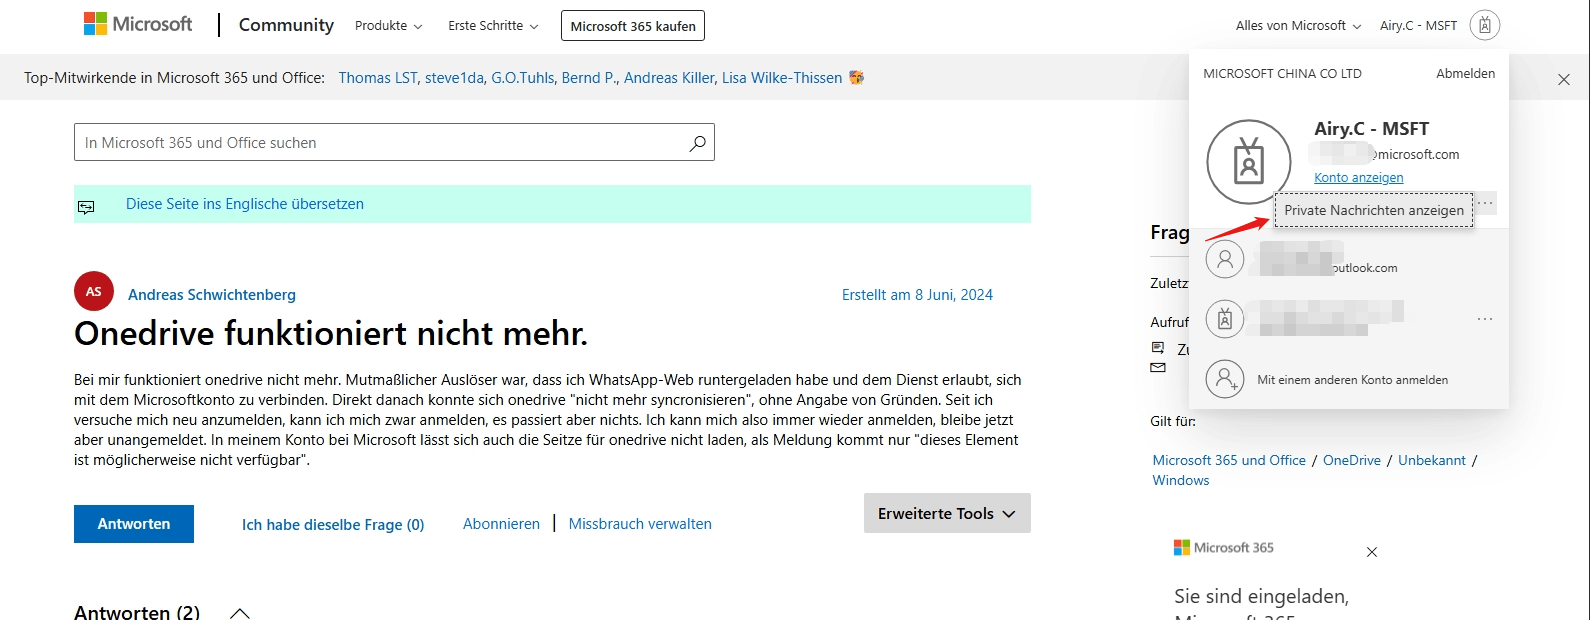Click the outlook.com account person icon
Screen dimensions: 1590x620
pyautogui.click(x=1225, y=259)
